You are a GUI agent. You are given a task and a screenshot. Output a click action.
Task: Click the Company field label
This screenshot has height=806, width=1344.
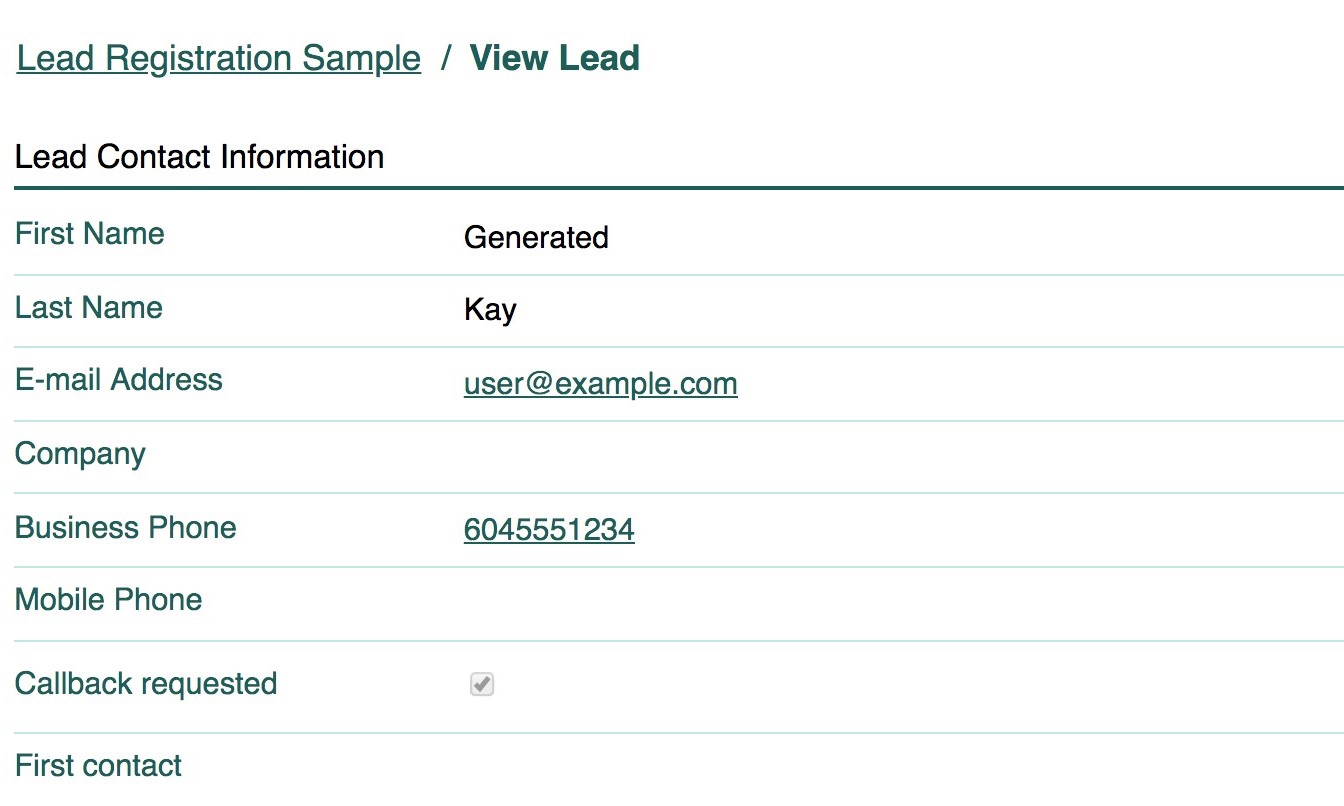point(80,454)
